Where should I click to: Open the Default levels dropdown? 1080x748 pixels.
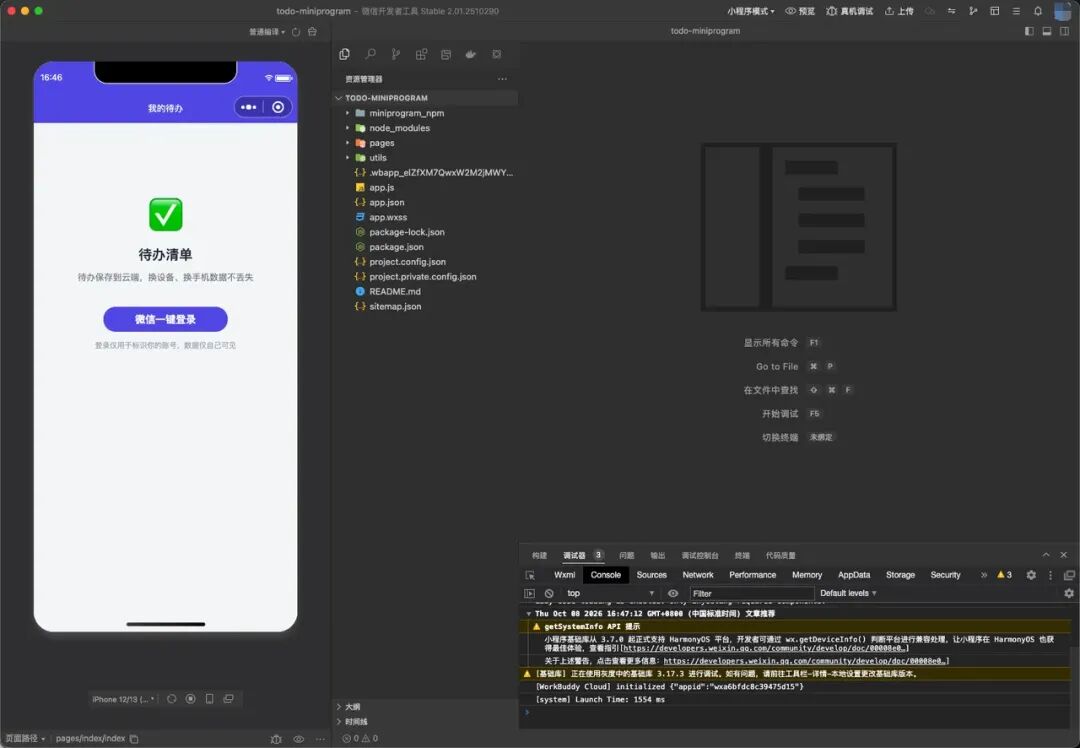click(848, 593)
